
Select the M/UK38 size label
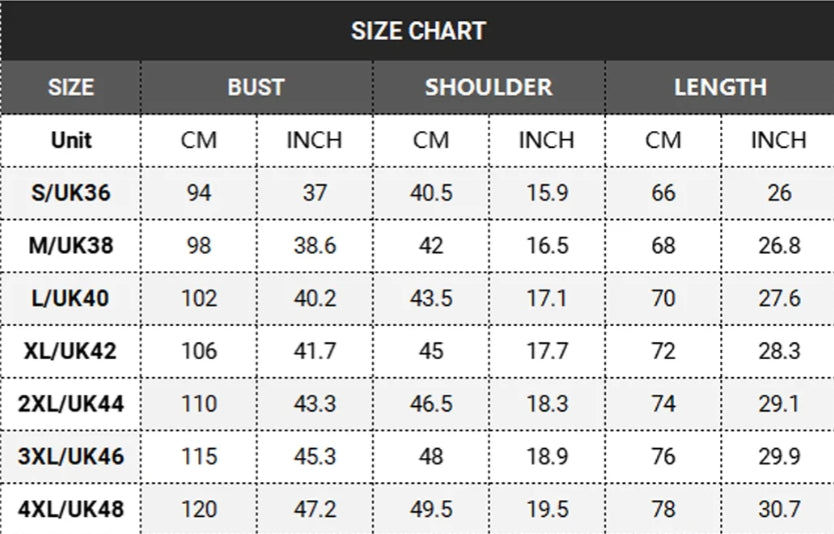pos(71,245)
